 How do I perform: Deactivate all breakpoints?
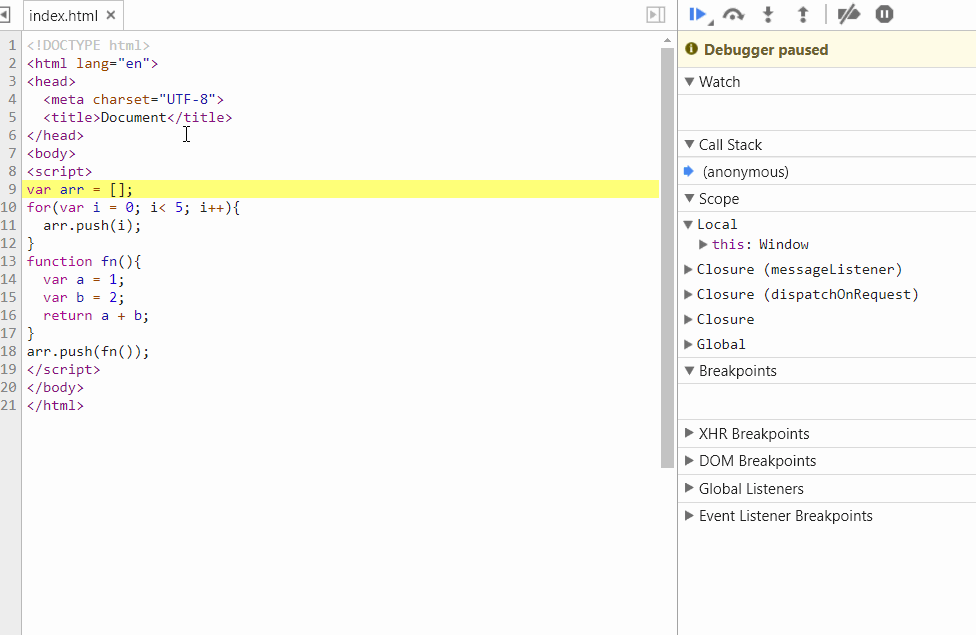point(848,14)
